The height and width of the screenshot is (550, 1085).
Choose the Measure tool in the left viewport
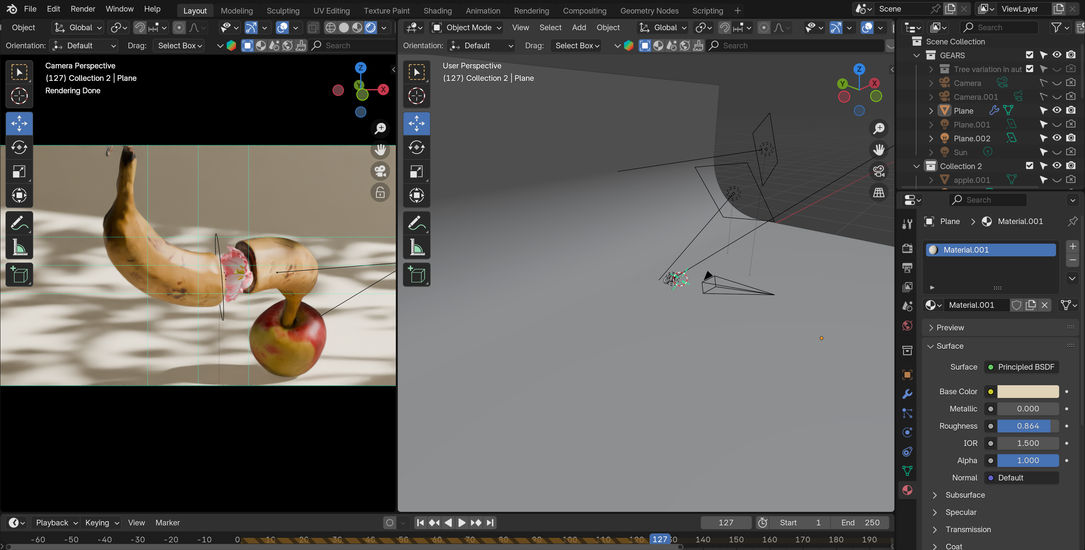tap(19, 248)
